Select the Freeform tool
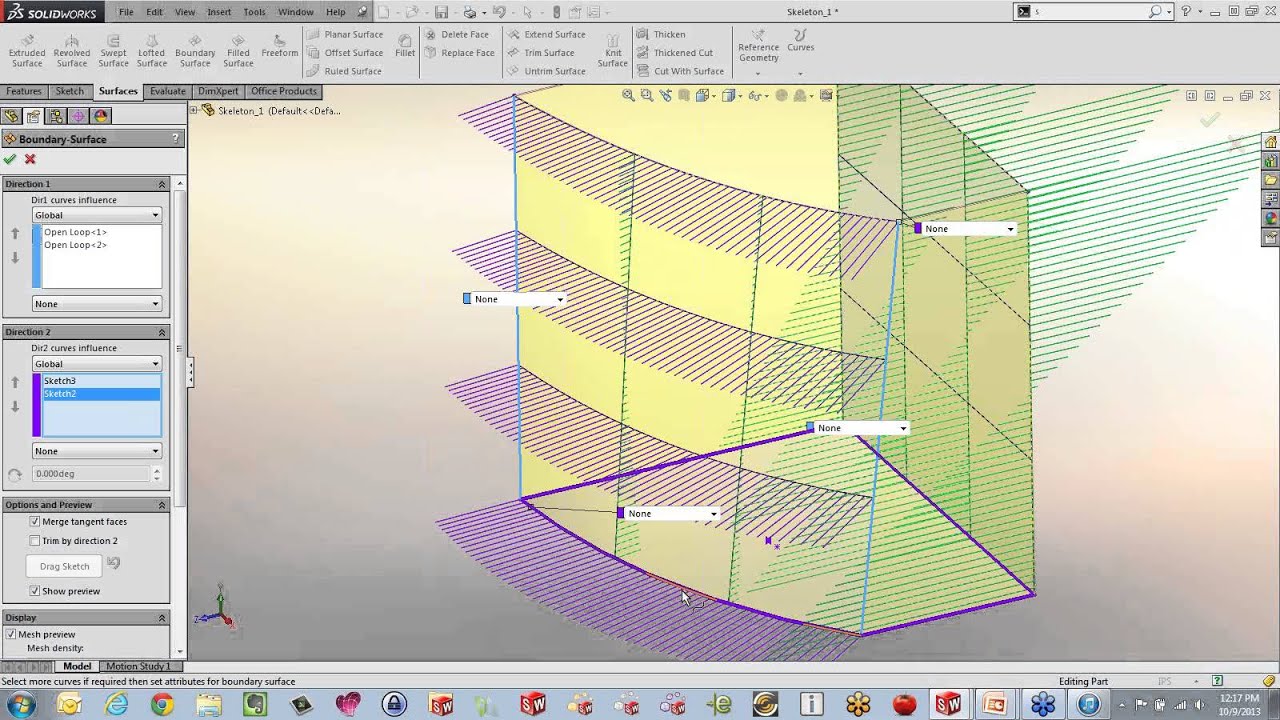 pyautogui.click(x=279, y=45)
